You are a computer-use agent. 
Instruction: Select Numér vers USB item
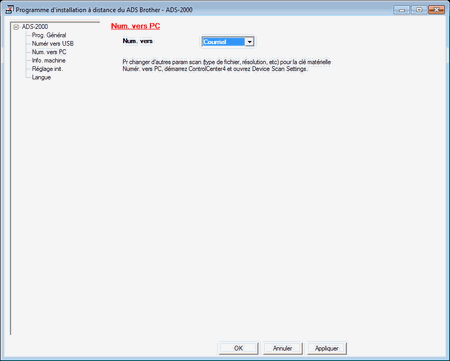point(53,44)
